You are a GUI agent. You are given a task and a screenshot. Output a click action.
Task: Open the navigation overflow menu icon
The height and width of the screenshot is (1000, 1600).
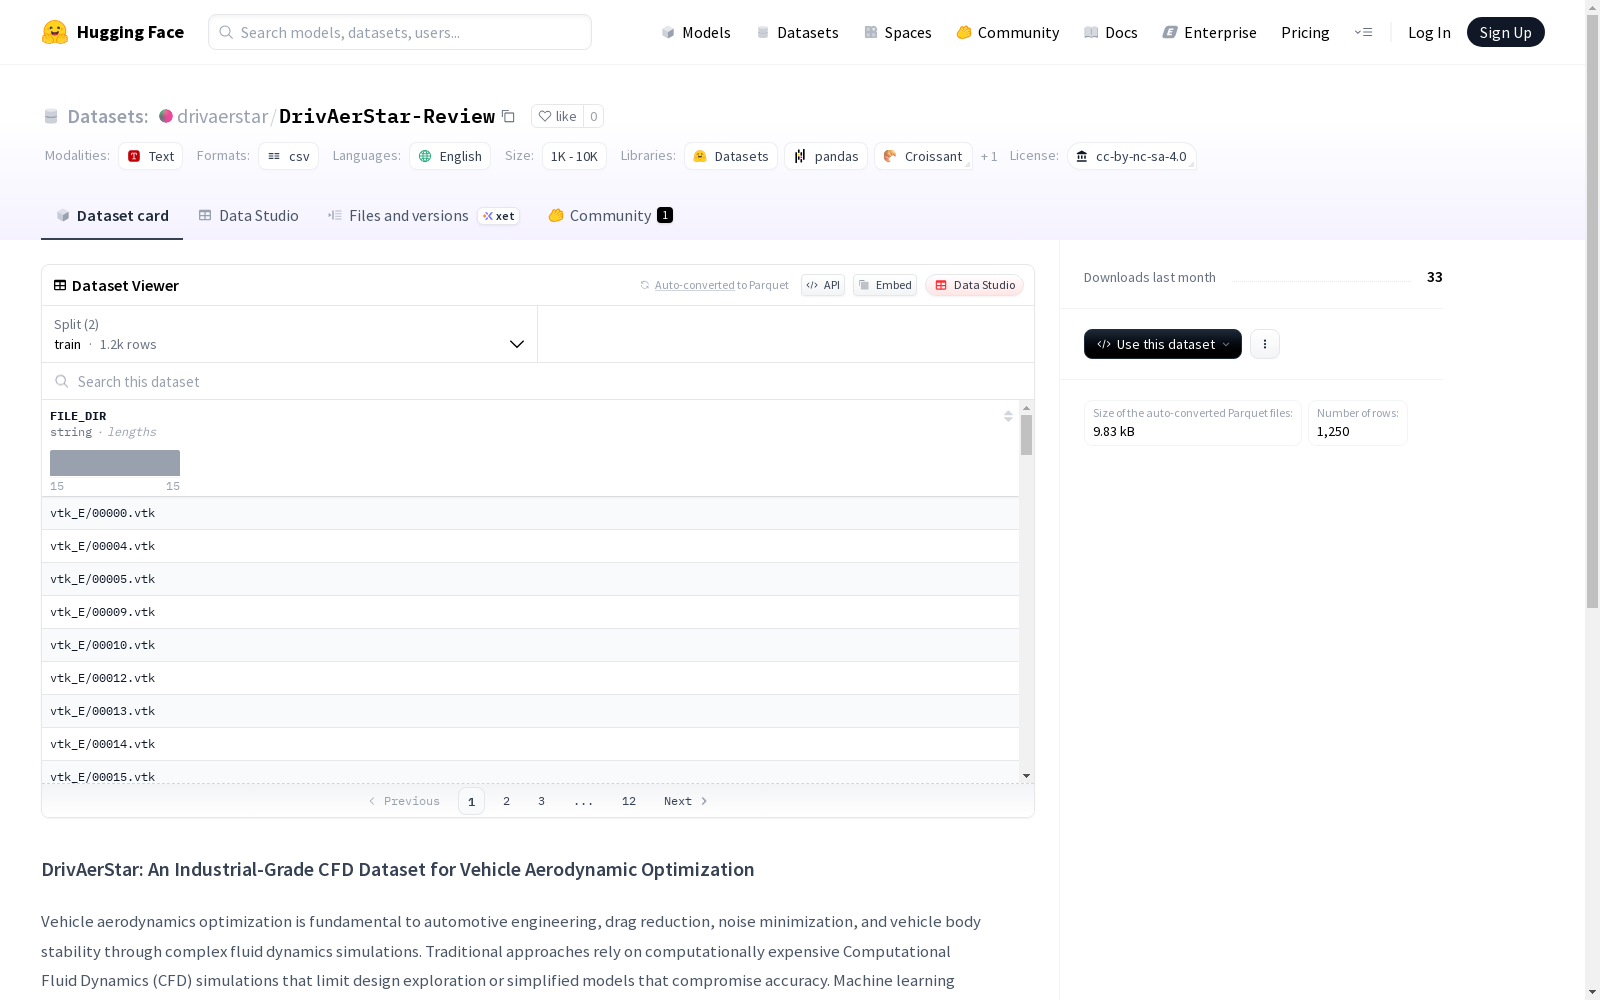point(1363,32)
